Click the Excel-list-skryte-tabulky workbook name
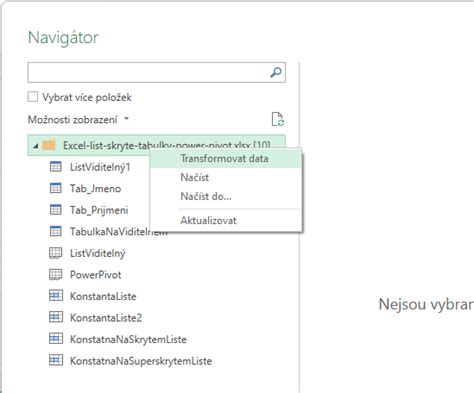This screenshot has width=474, height=393. click(x=167, y=145)
